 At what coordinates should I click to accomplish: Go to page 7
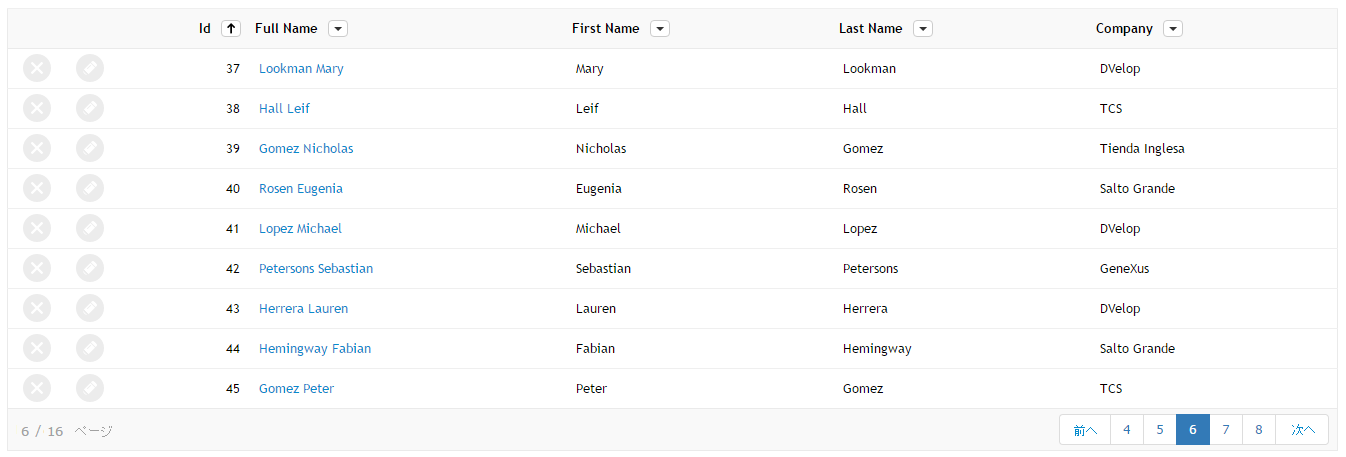[1226, 429]
